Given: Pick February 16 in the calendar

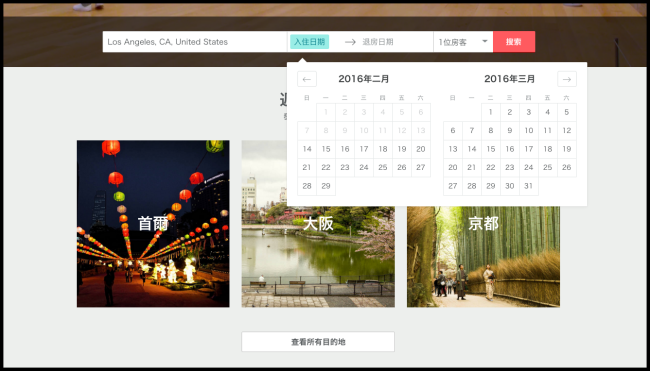Looking at the screenshot, I should tap(345, 149).
